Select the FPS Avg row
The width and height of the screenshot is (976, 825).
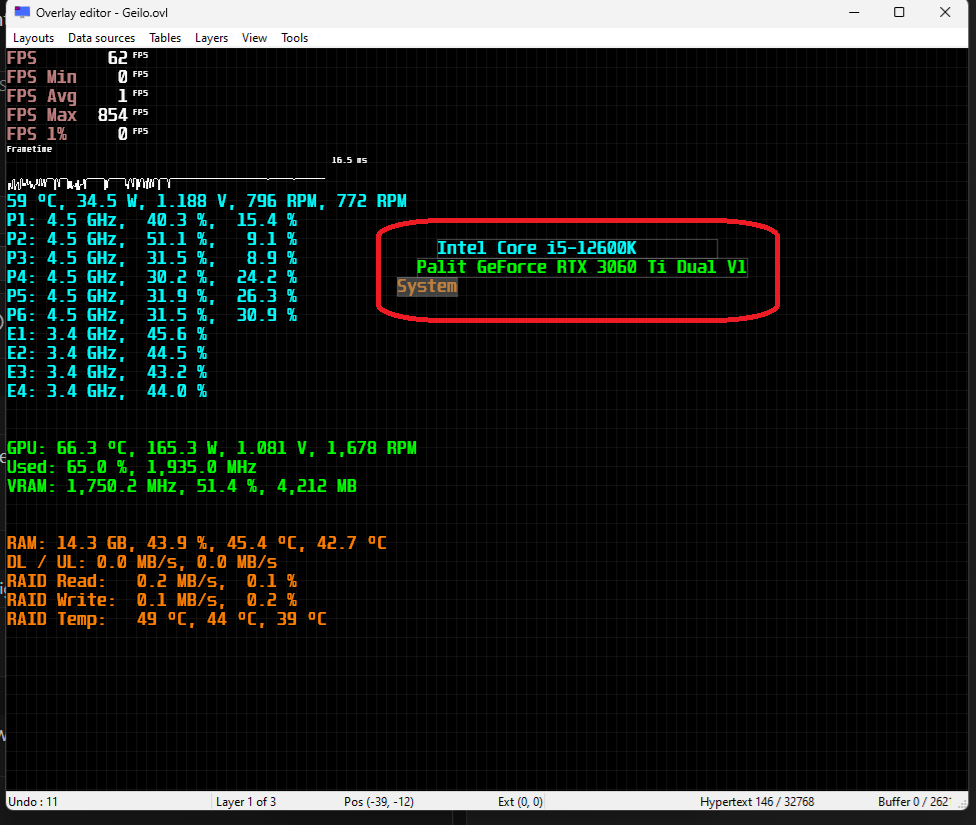coord(77,96)
